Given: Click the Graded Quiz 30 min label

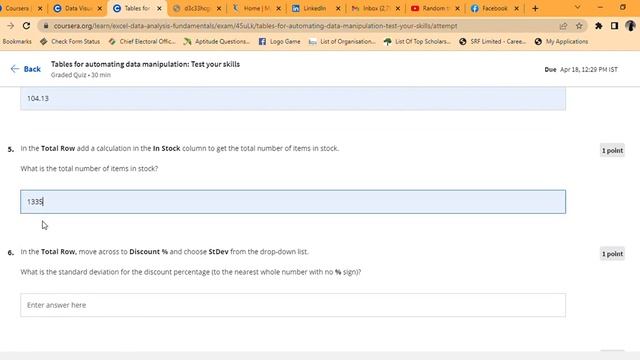Looking at the screenshot, I should [81, 75].
